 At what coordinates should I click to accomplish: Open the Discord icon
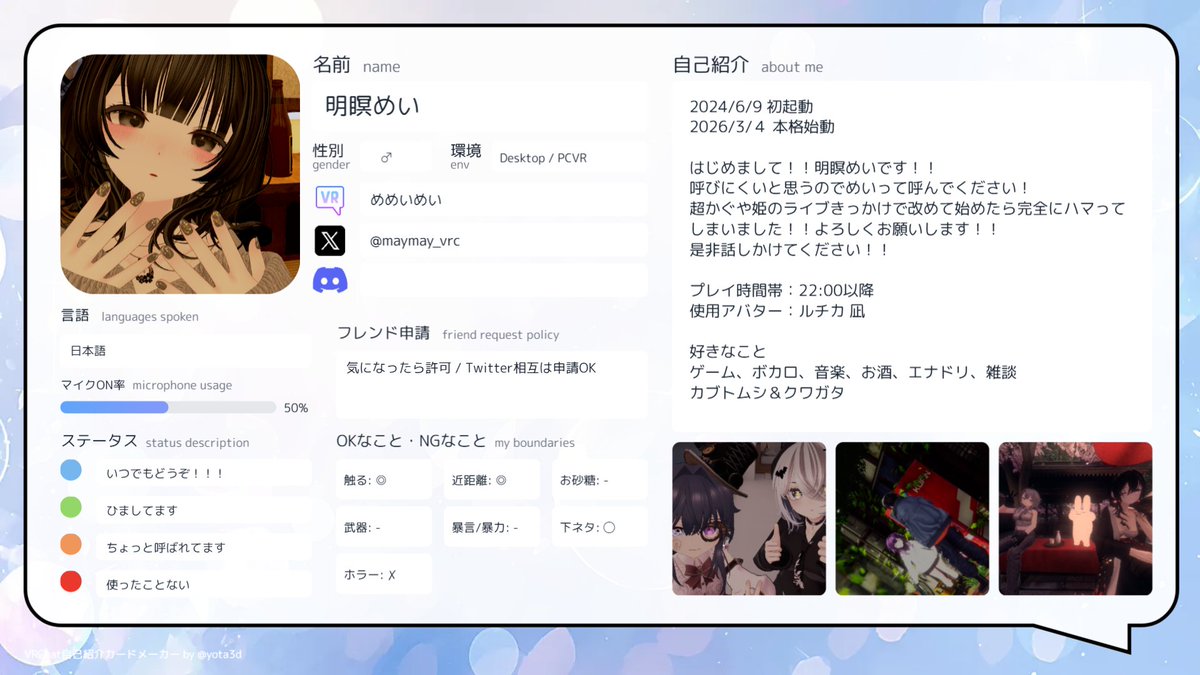click(331, 280)
